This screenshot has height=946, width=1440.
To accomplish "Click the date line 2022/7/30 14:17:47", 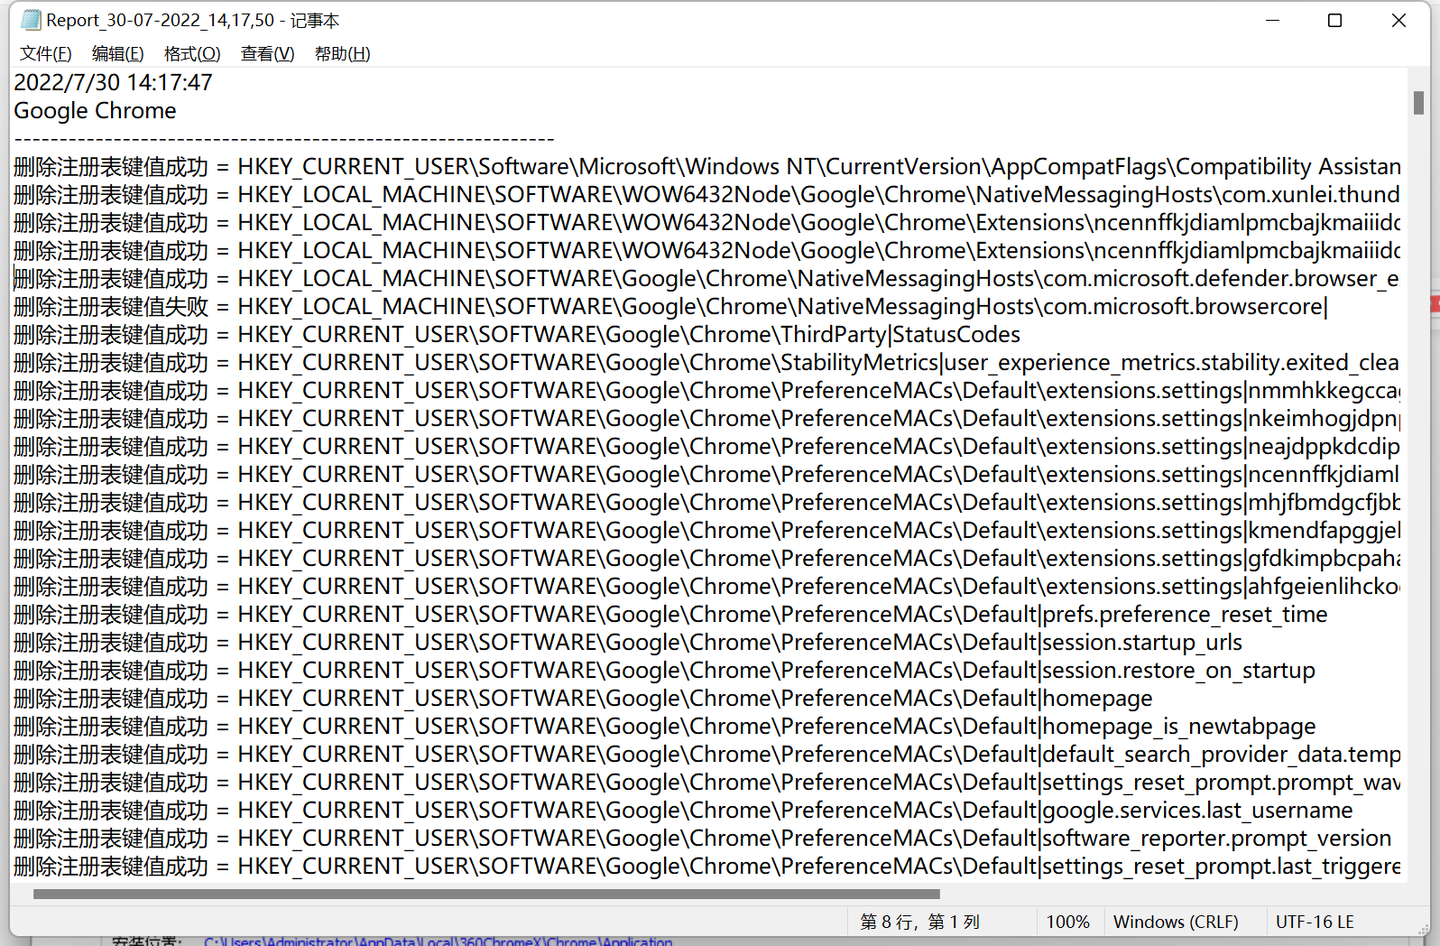I will click(x=113, y=83).
